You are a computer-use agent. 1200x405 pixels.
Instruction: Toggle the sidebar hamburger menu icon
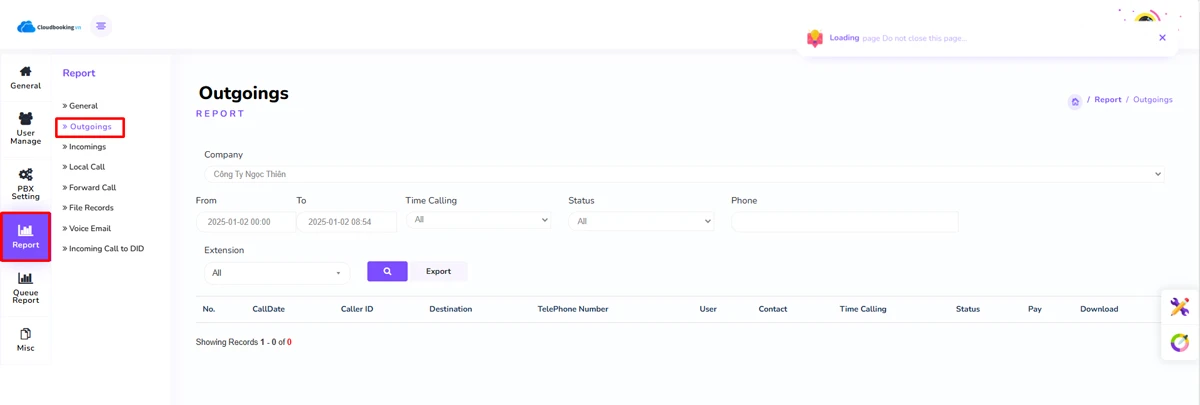pyautogui.click(x=101, y=26)
